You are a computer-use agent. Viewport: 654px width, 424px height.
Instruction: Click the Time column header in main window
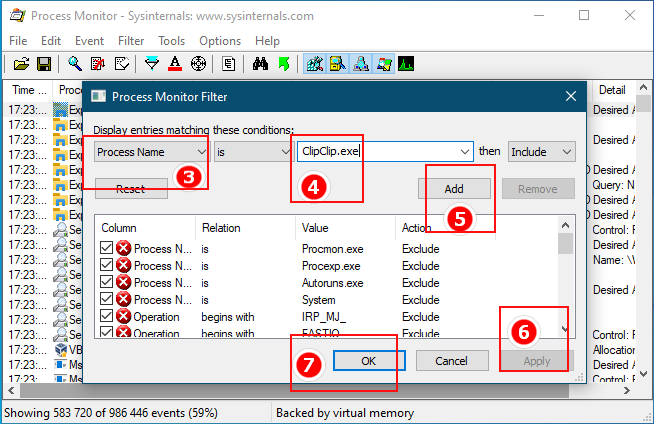[x=28, y=90]
